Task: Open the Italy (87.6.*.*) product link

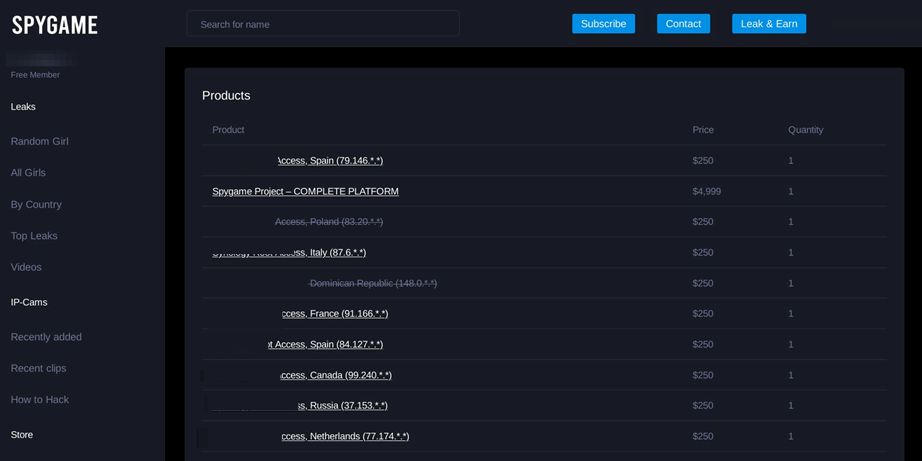Action: 289,252
